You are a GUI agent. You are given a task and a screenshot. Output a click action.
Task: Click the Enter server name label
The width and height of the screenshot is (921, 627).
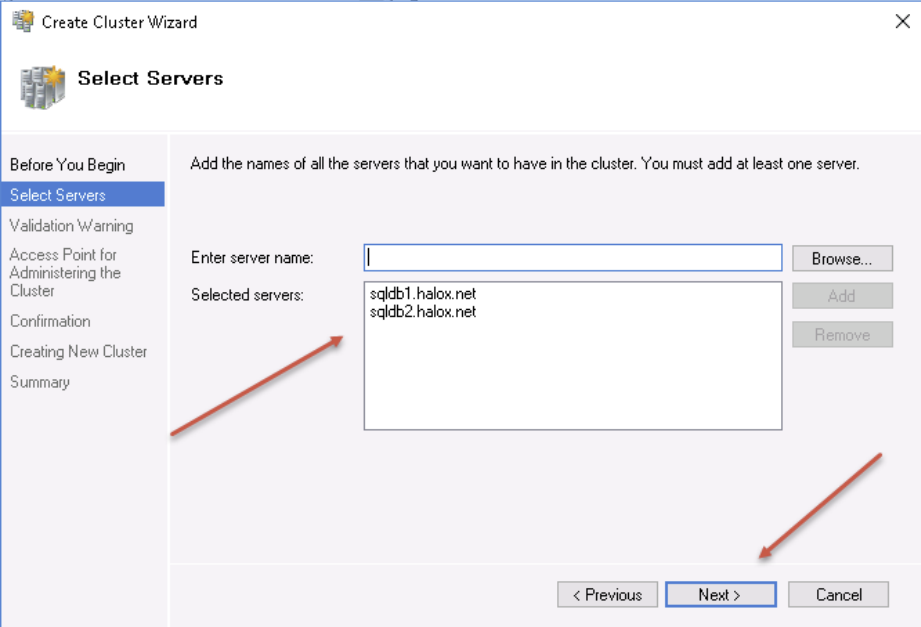click(x=252, y=257)
